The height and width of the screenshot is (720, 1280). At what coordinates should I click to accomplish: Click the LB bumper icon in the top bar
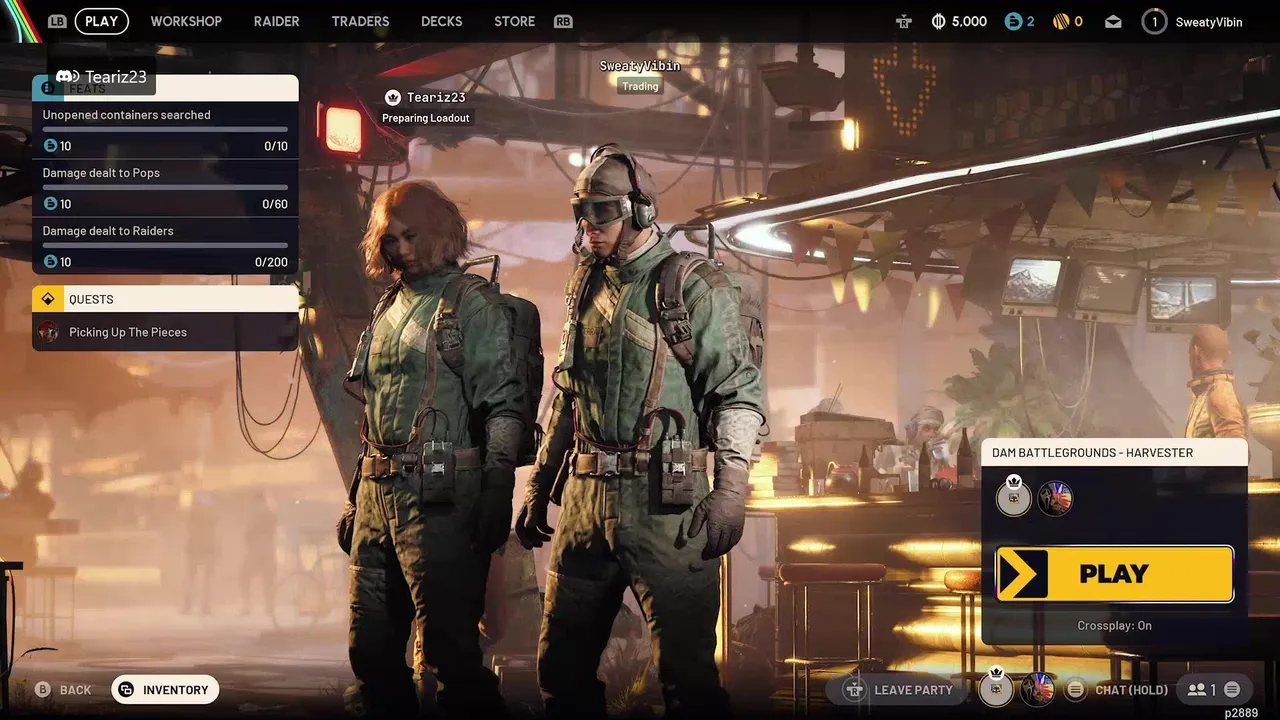pos(57,21)
